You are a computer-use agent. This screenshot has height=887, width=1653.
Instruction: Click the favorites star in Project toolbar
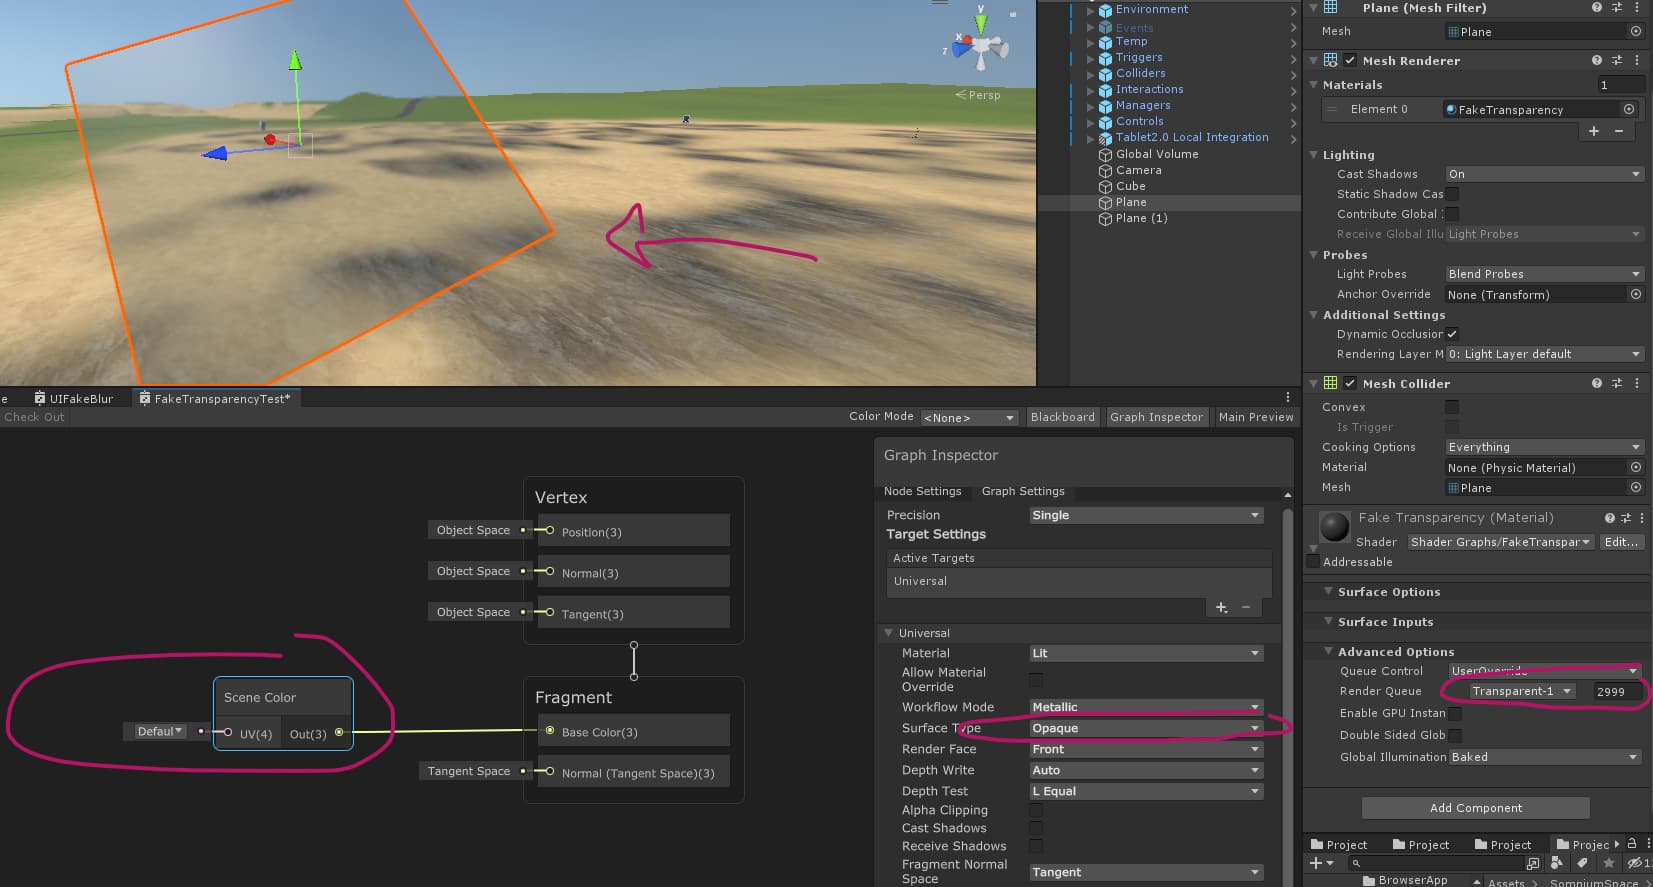(x=1608, y=863)
